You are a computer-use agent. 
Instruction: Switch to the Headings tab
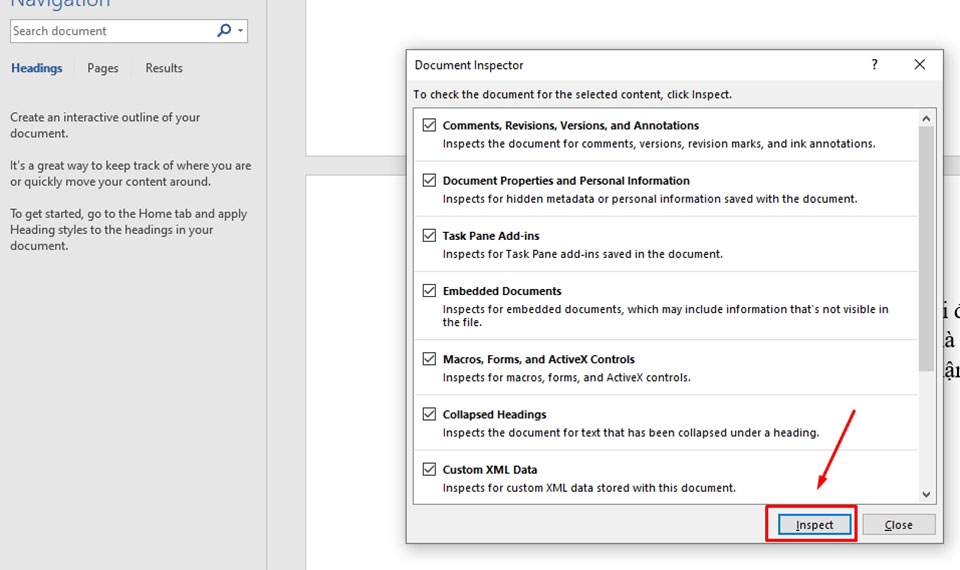36,68
